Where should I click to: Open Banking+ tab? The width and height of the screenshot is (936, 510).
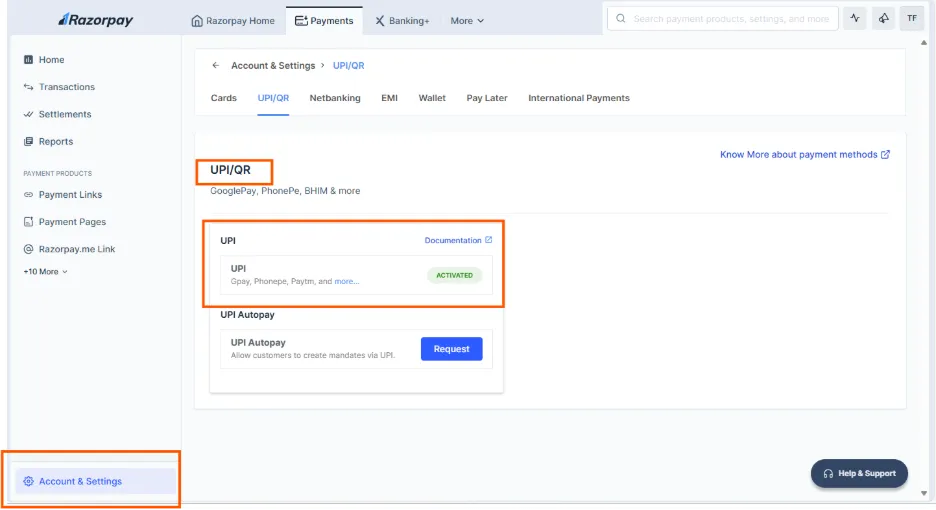pos(402,20)
